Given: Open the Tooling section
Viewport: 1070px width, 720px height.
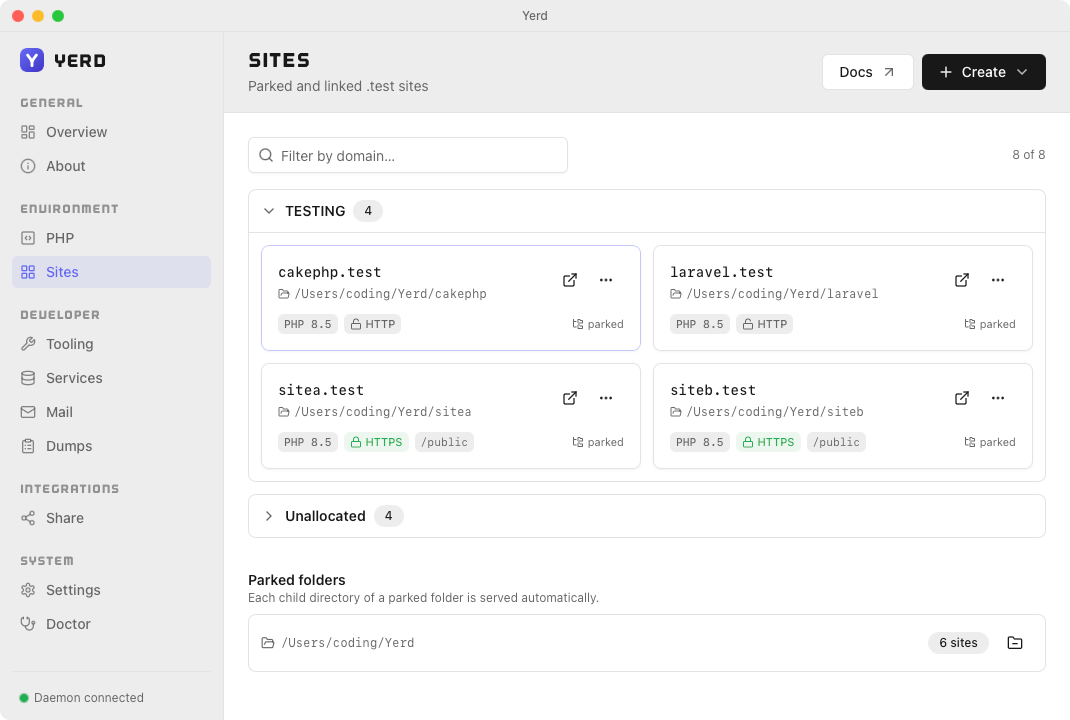Looking at the screenshot, I should (111, 344).
